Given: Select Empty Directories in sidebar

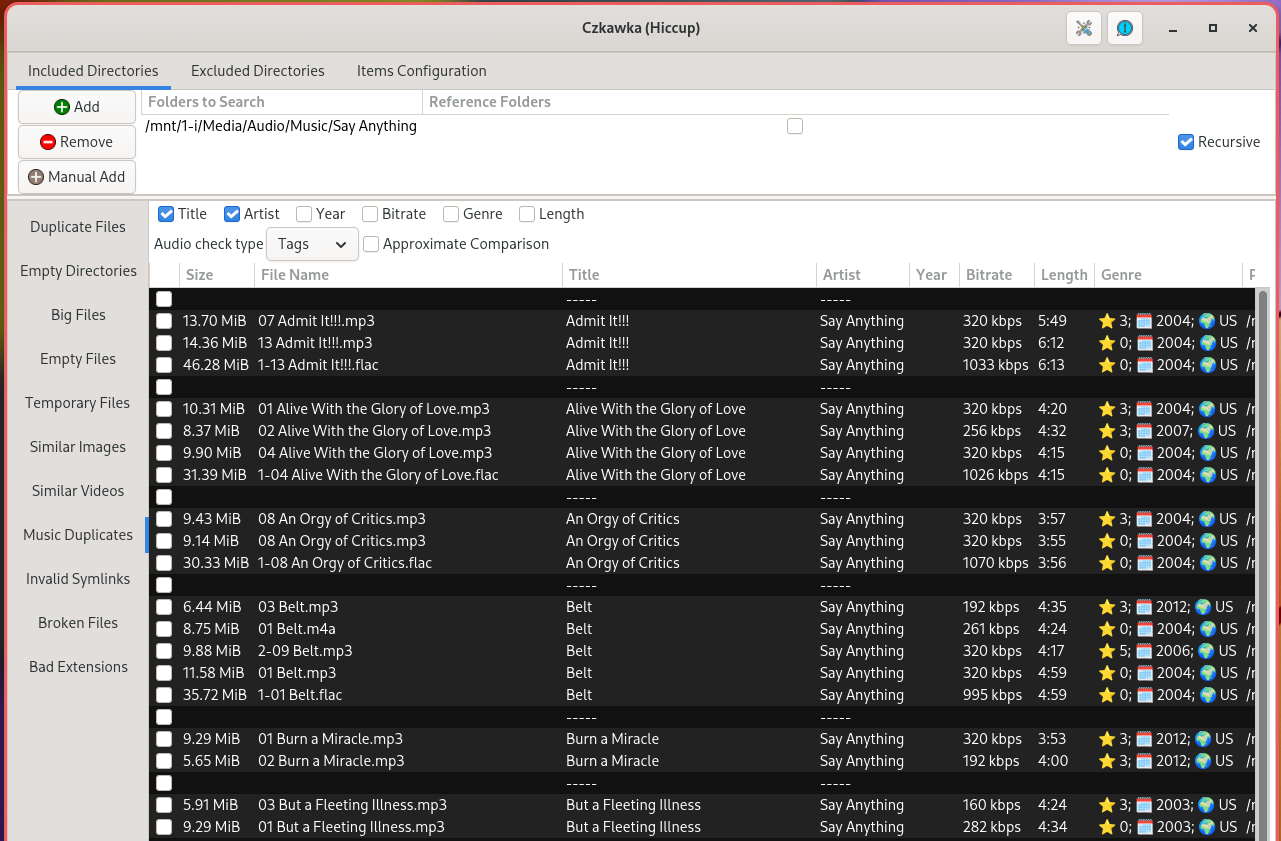Looking at the screenshot, I should point(78,271).
